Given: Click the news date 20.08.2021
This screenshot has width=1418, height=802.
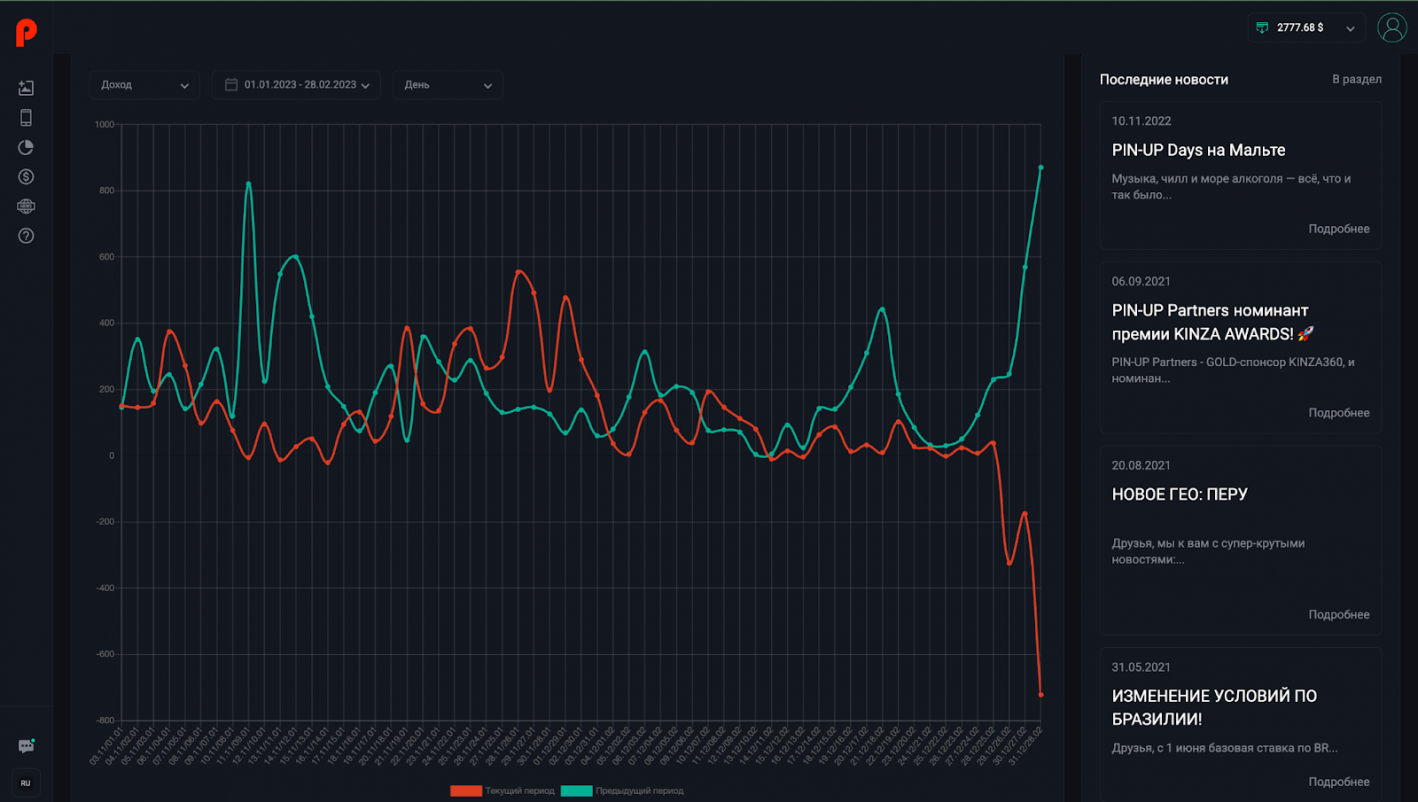Looking at the screenshot, I should pyautogui.click(x=1141, y=465).
